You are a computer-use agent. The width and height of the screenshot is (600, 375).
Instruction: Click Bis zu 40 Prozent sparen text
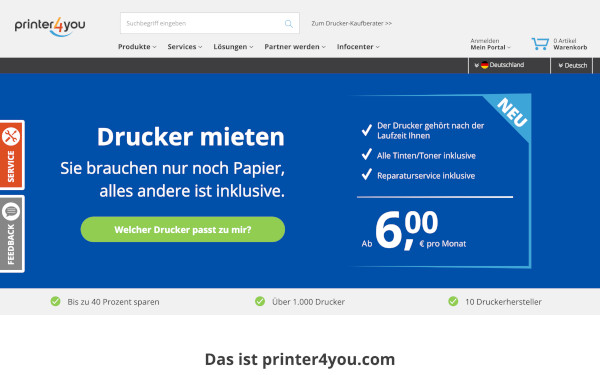pos(113,302)
